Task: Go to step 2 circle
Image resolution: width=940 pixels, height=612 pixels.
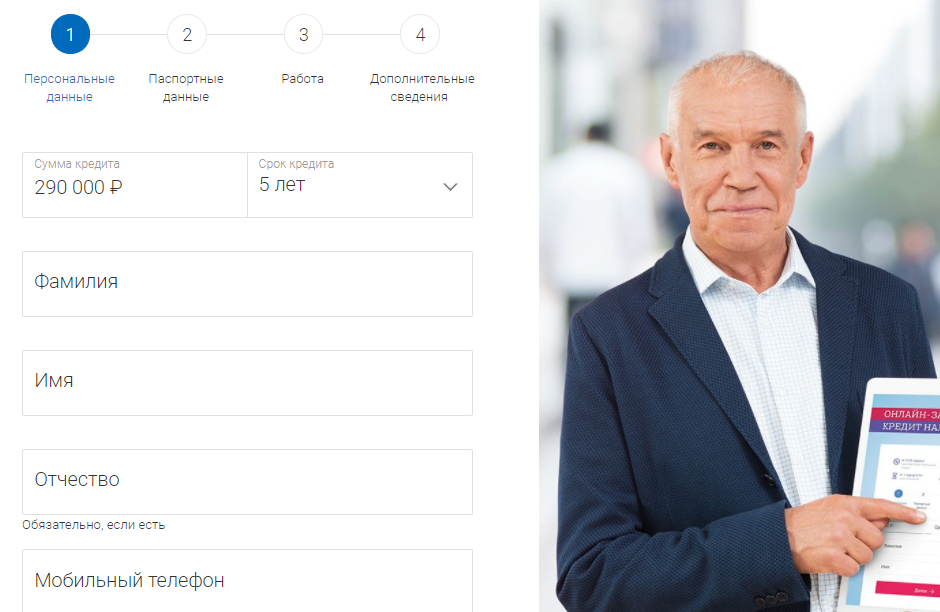Action: (187, 34)
